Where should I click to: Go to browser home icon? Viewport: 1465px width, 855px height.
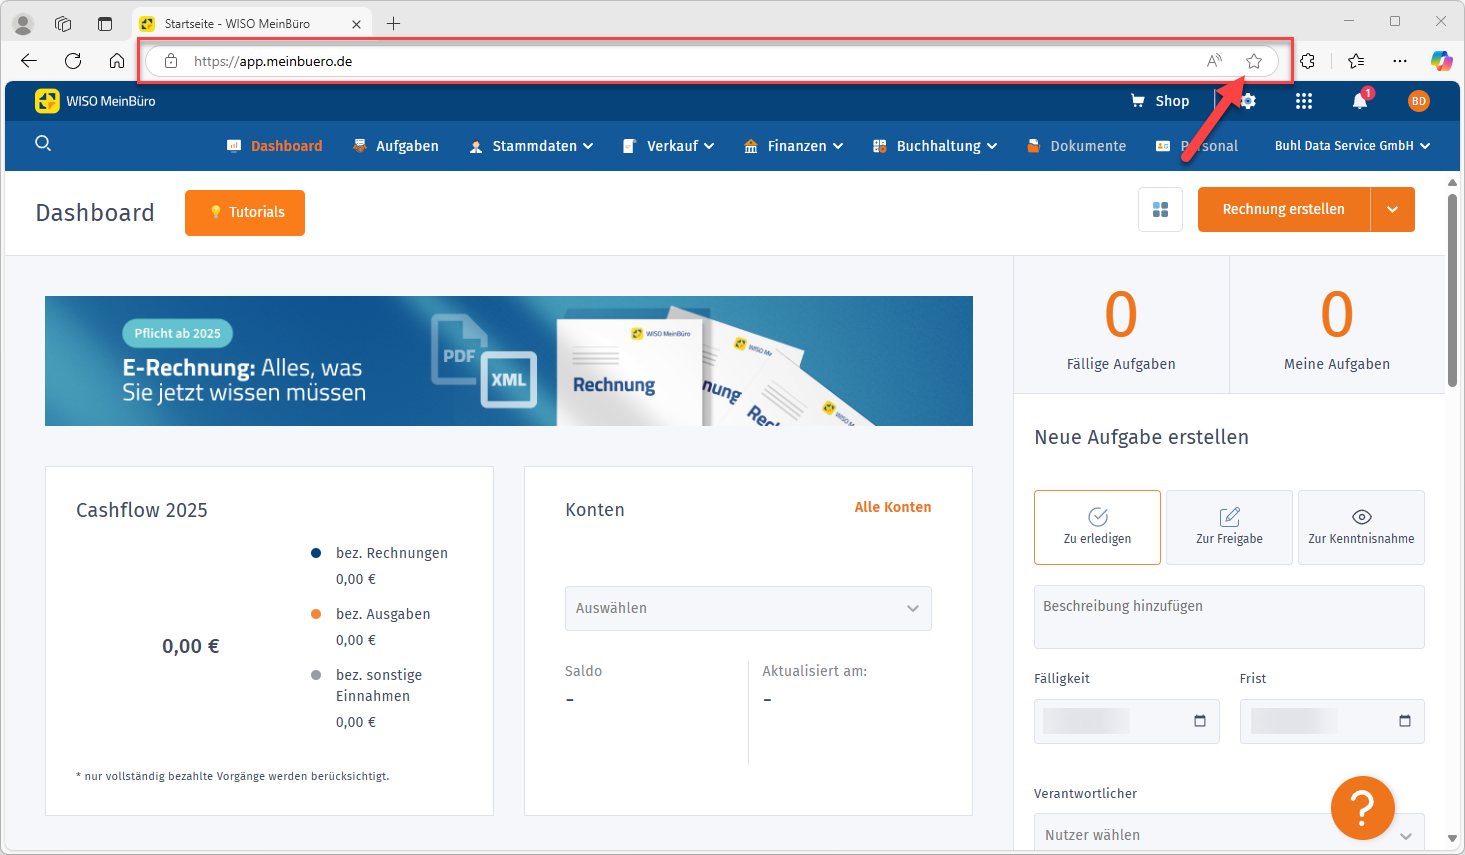117,61
